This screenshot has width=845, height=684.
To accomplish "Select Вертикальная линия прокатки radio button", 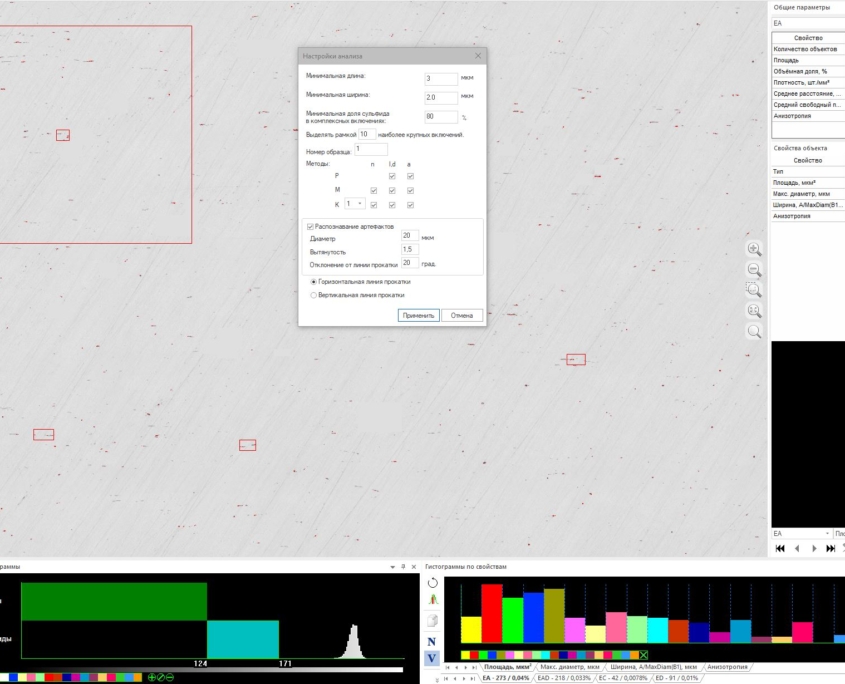I will [313, 295].
